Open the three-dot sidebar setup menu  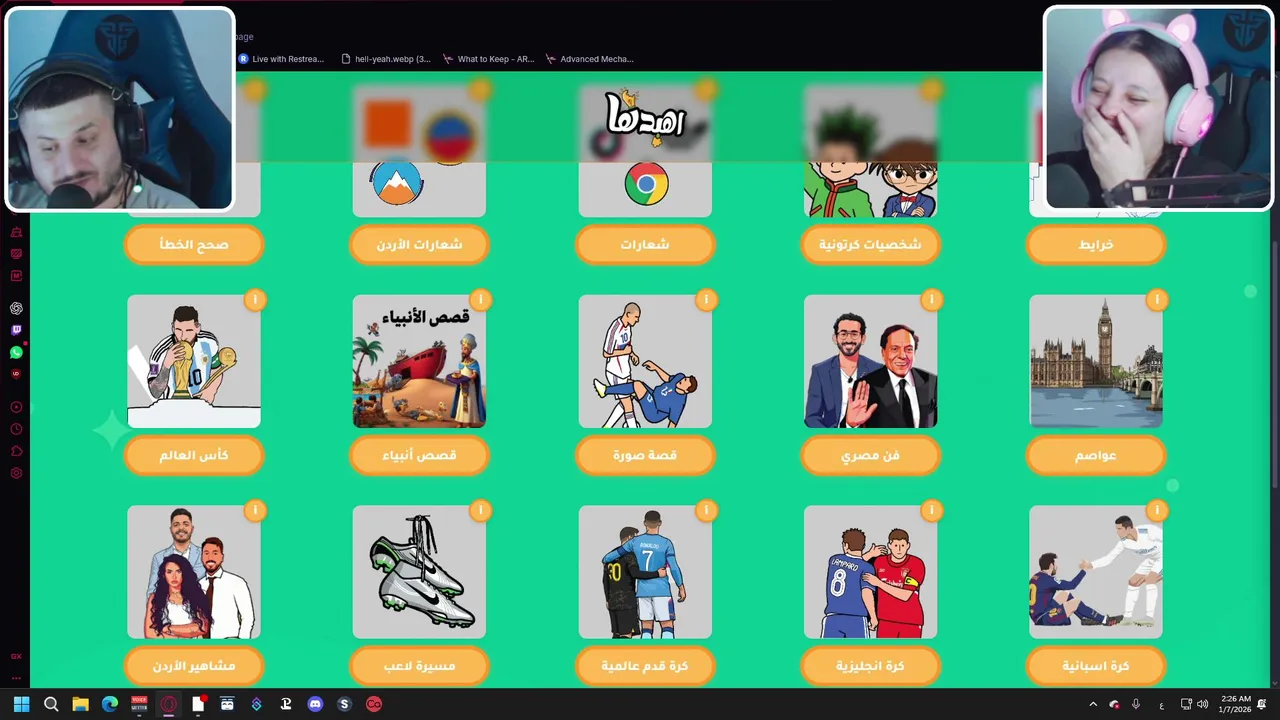pyautogui.click(x=16, y=678)
